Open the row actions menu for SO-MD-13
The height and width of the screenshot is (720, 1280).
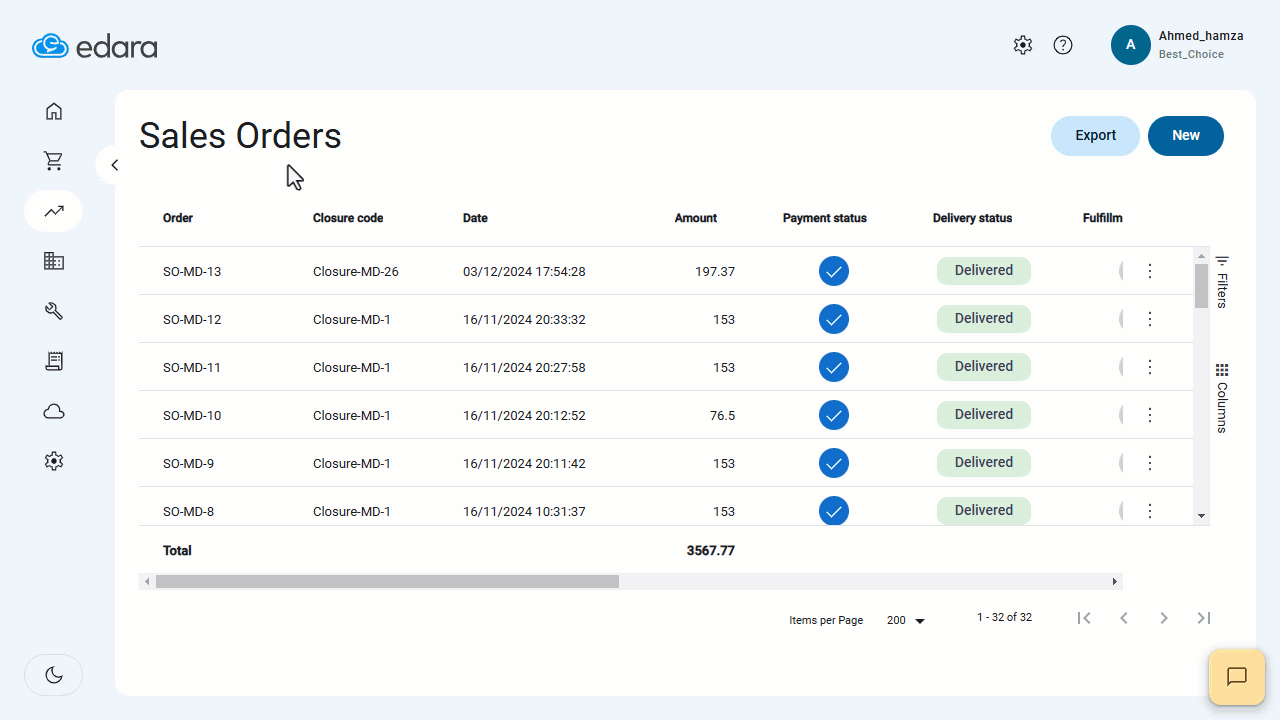click(x=1150, y=271)
